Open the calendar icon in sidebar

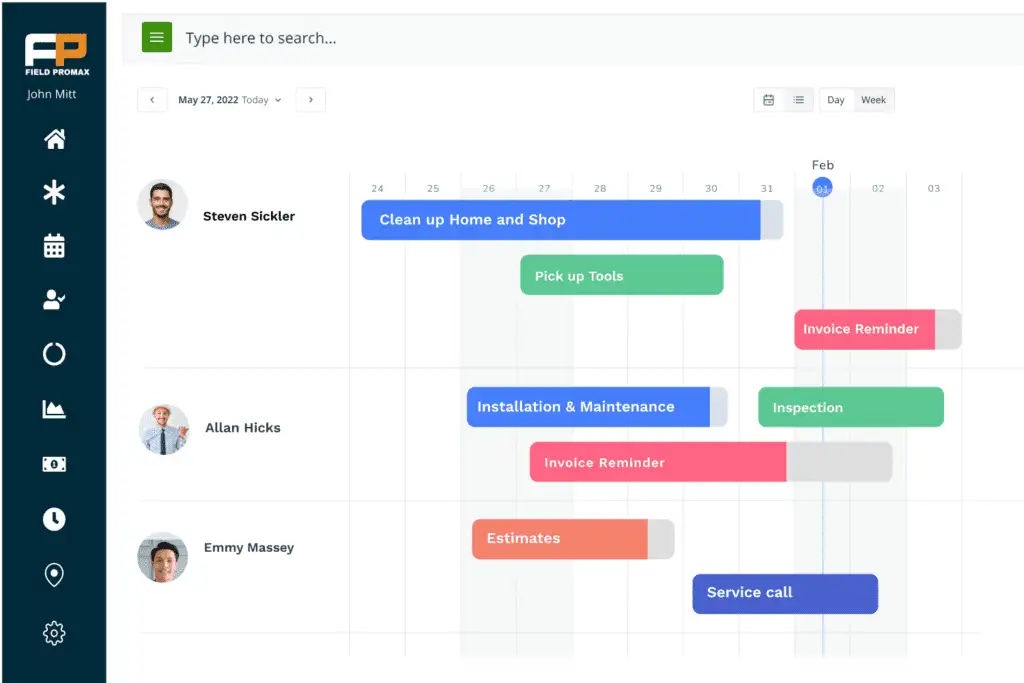(54, 246)
